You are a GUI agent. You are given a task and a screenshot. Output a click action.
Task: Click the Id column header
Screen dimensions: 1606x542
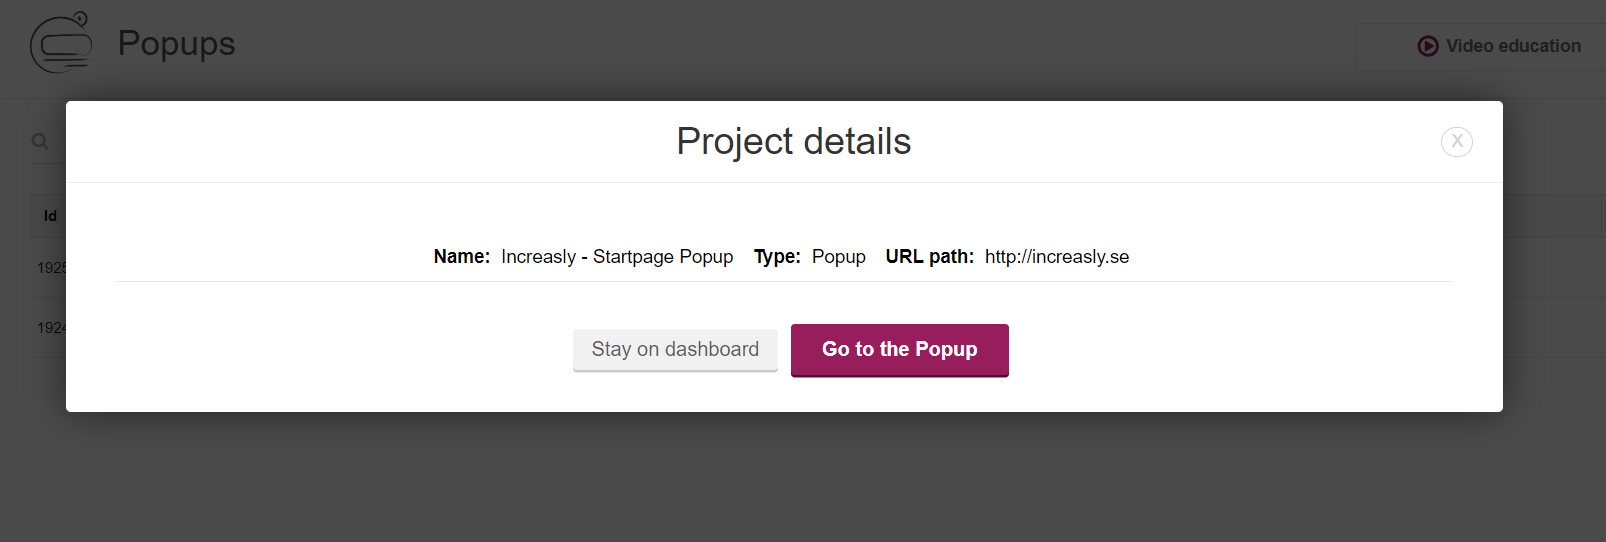[50, 216]
